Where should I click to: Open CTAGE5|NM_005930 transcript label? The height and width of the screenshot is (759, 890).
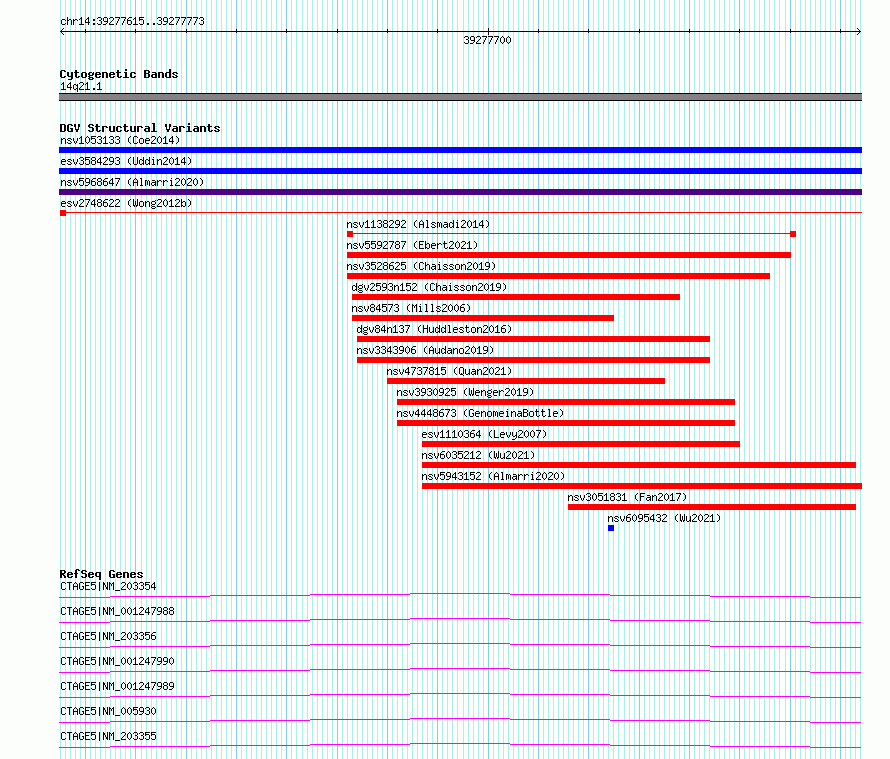[x=108, y=711]
